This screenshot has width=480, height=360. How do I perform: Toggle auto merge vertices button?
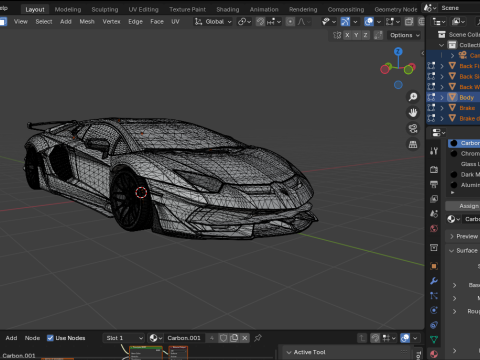click(x=378, y=35)
